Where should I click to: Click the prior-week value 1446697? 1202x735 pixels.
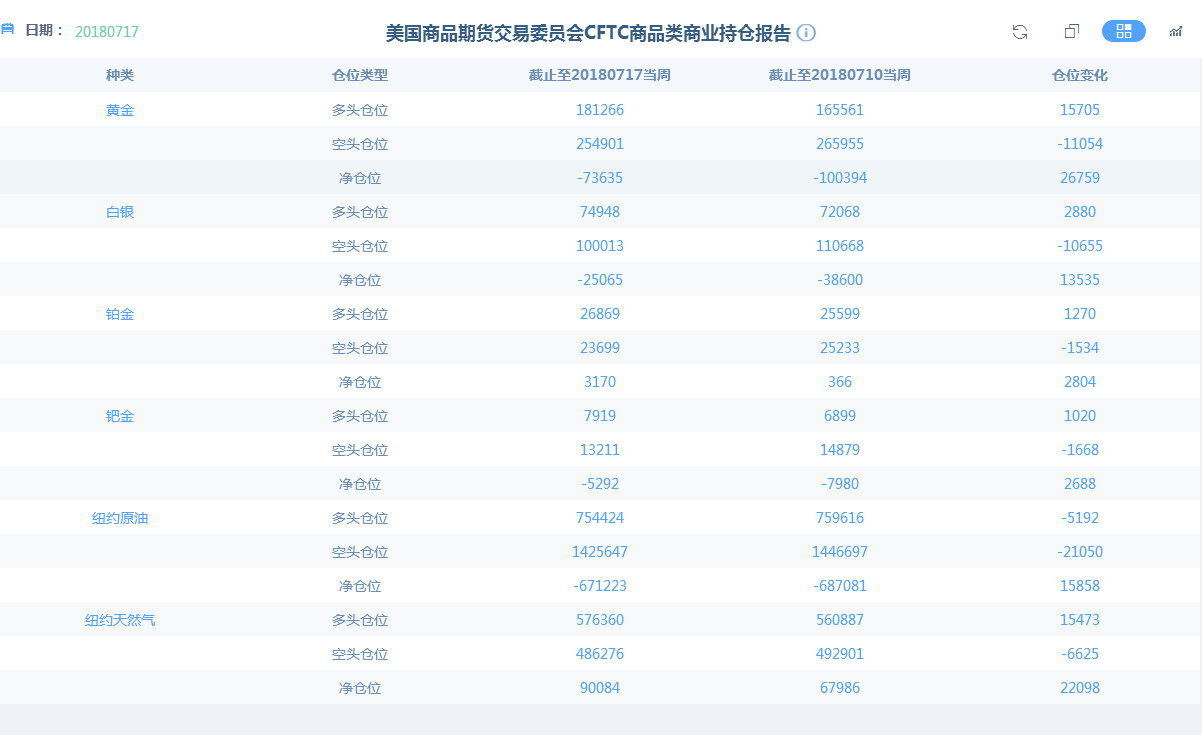point(840,552)
